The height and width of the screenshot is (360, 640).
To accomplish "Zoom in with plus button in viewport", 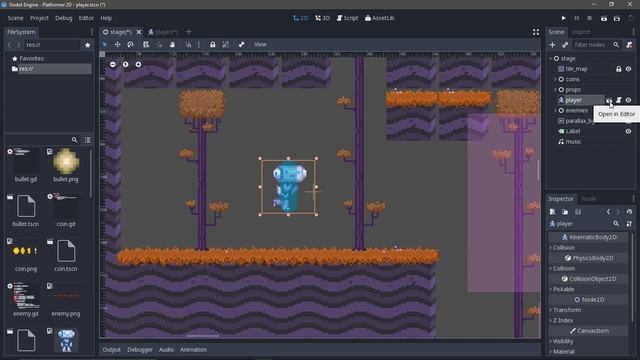I will [138, 64].
